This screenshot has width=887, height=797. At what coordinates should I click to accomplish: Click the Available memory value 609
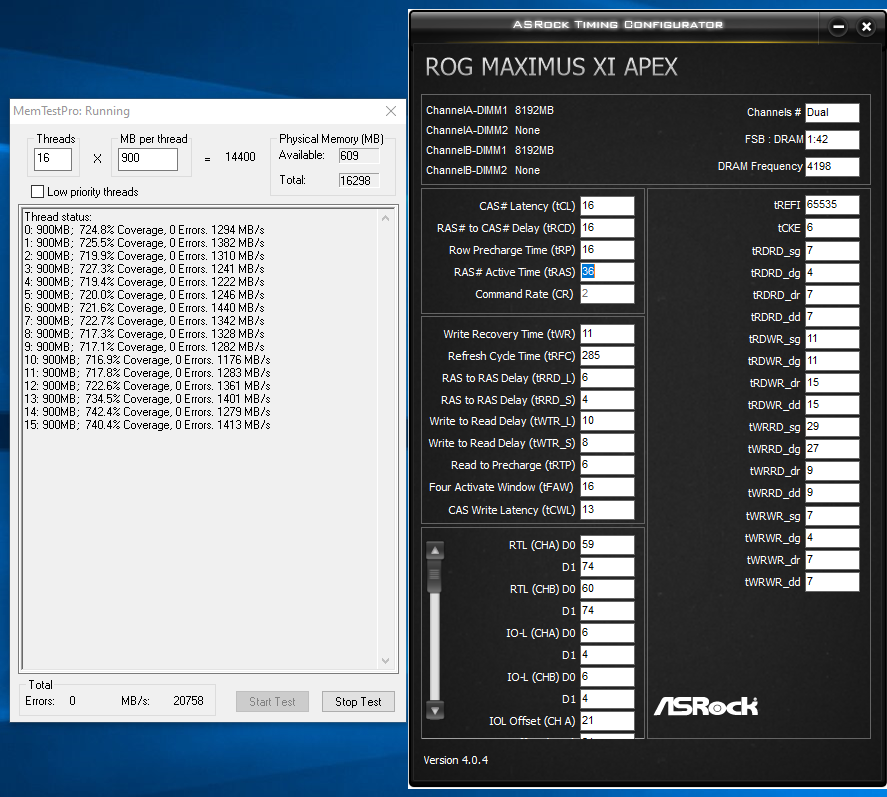tap(359, 156)
